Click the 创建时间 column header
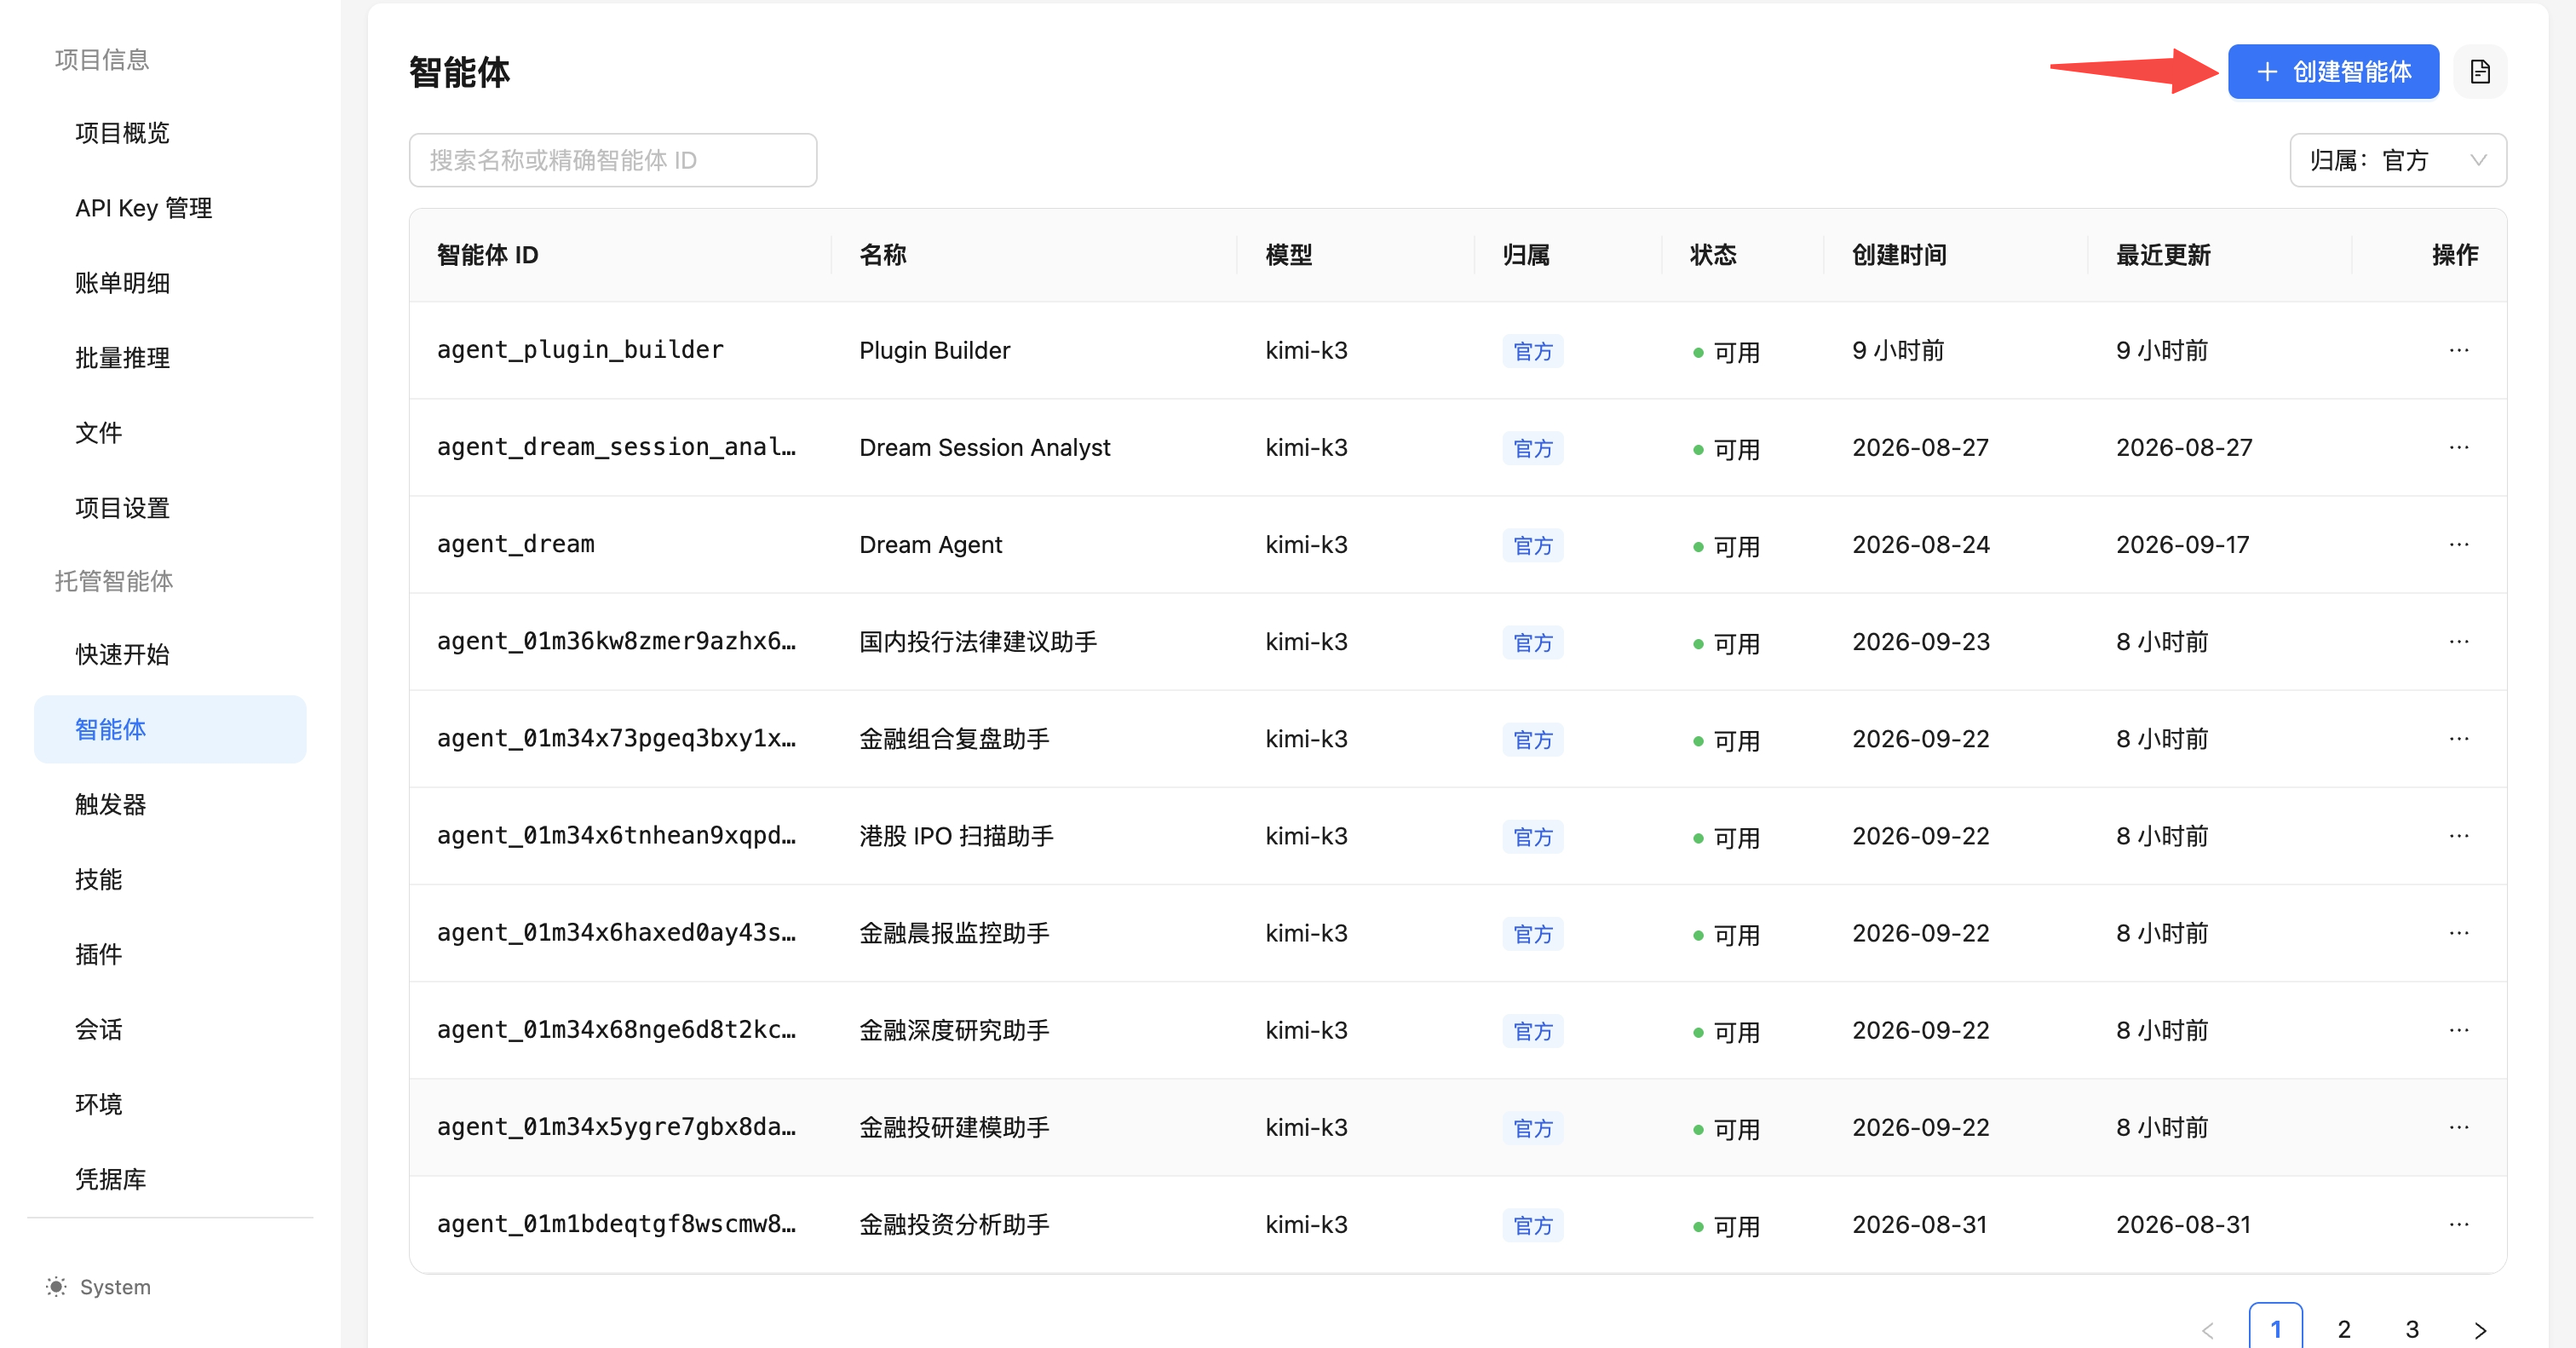This screenshot has height=1348, width=2576. (x=1899, y=256)
